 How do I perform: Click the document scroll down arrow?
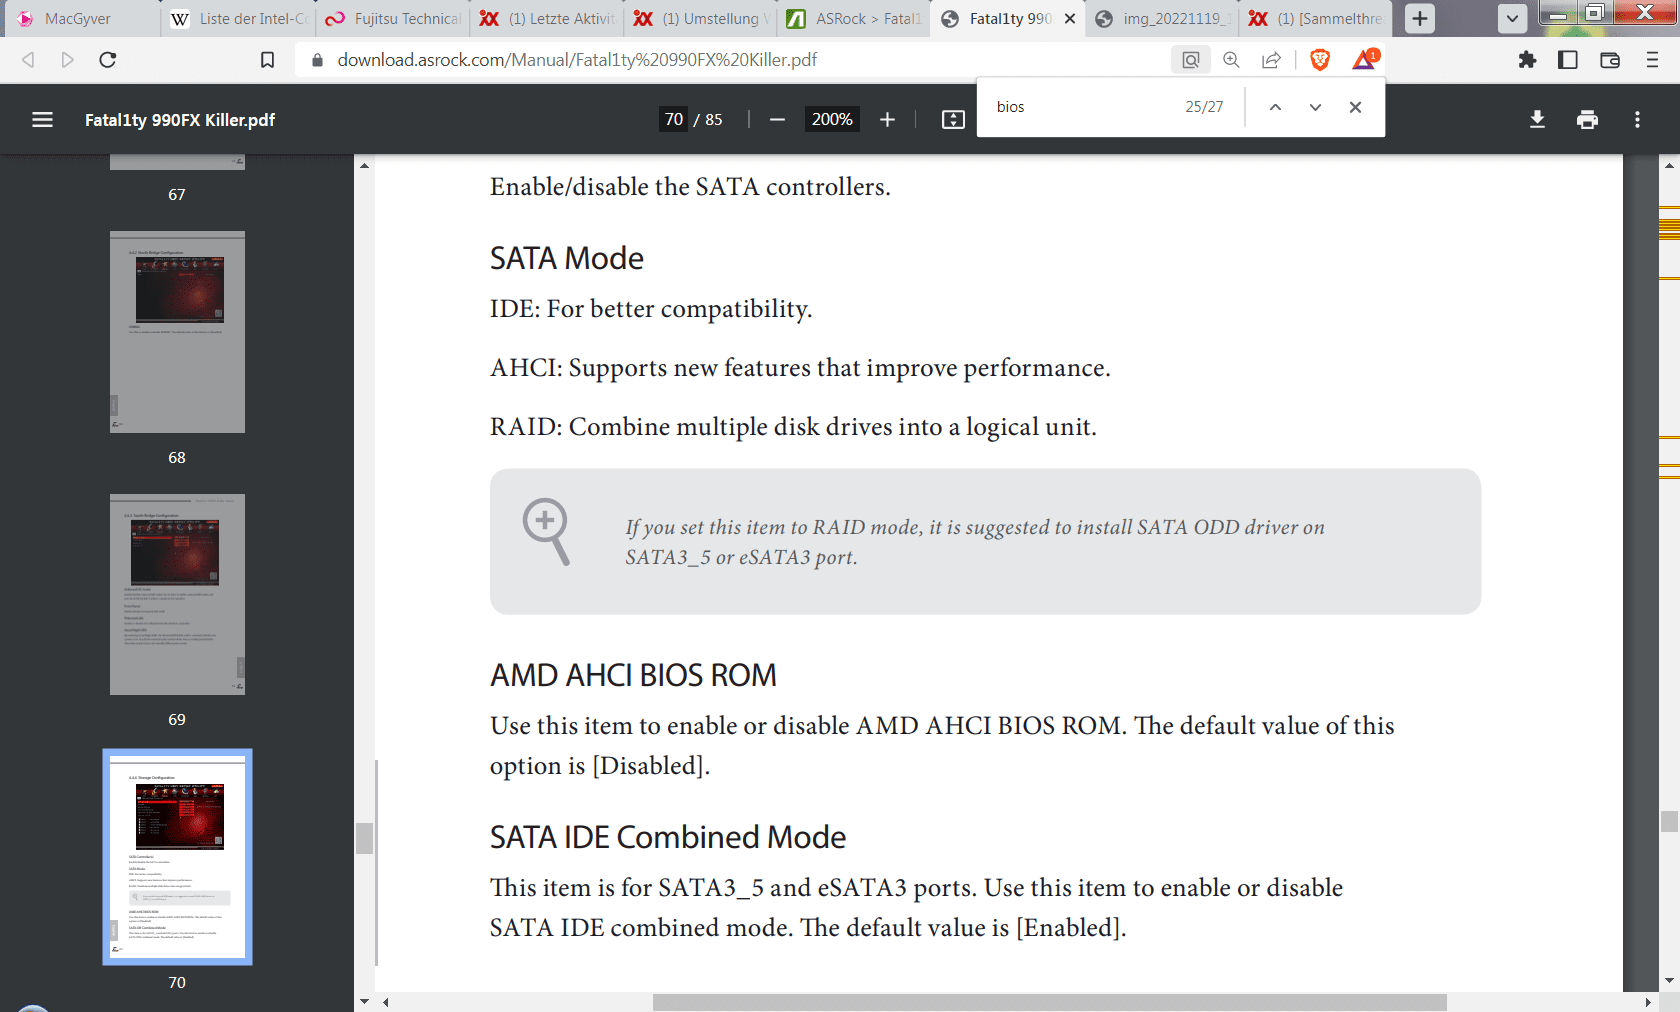click(x=1669, y=981)
